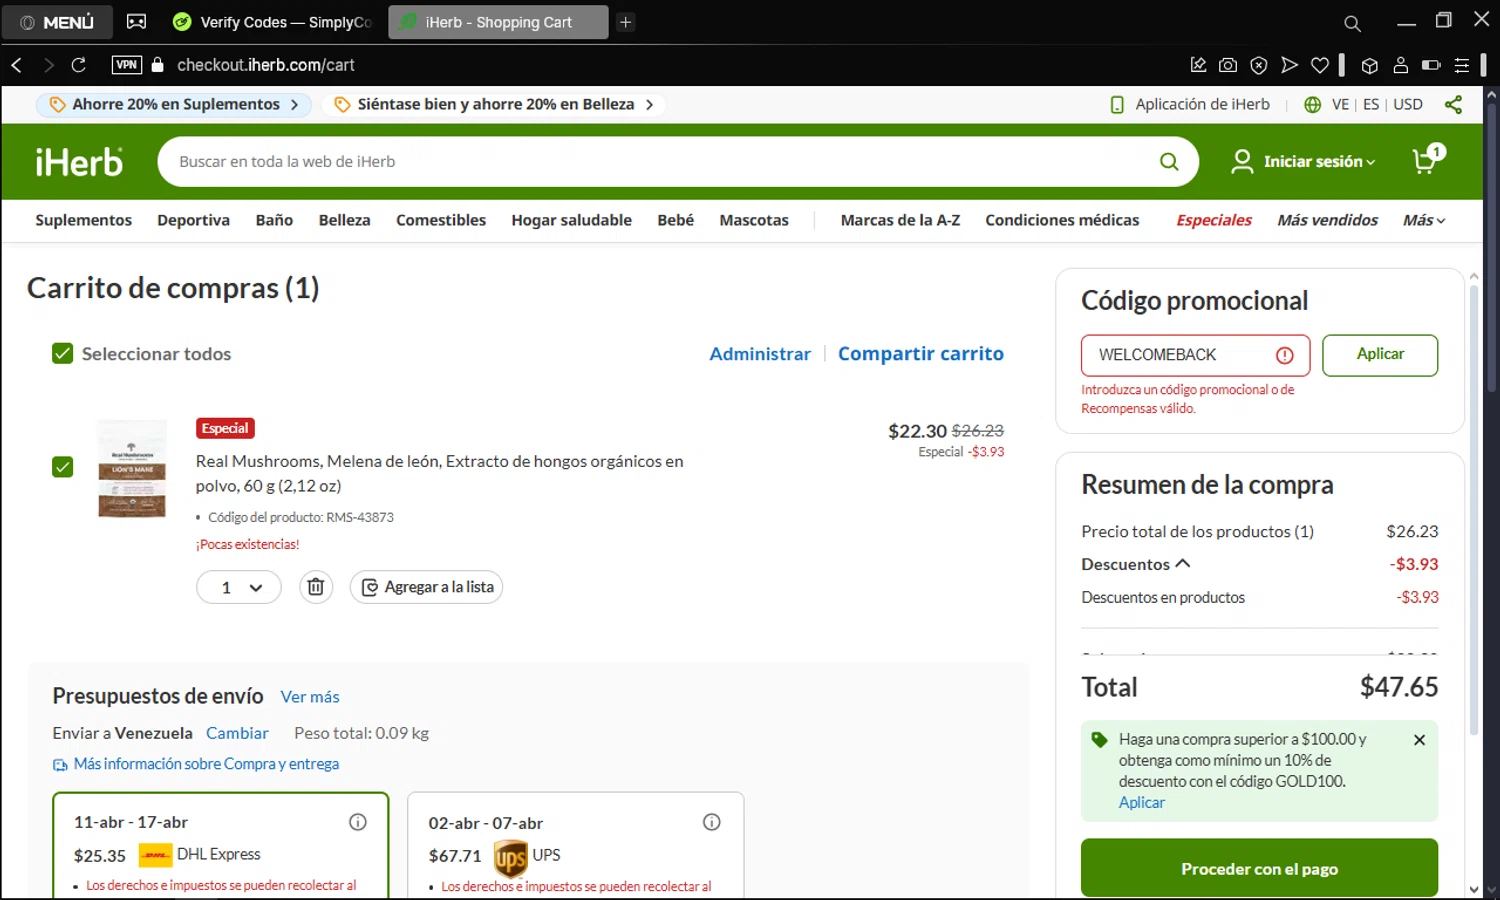This screenshot has width=1500, height=900.
Task: Open the Opera Menu button
Action: 57,22
